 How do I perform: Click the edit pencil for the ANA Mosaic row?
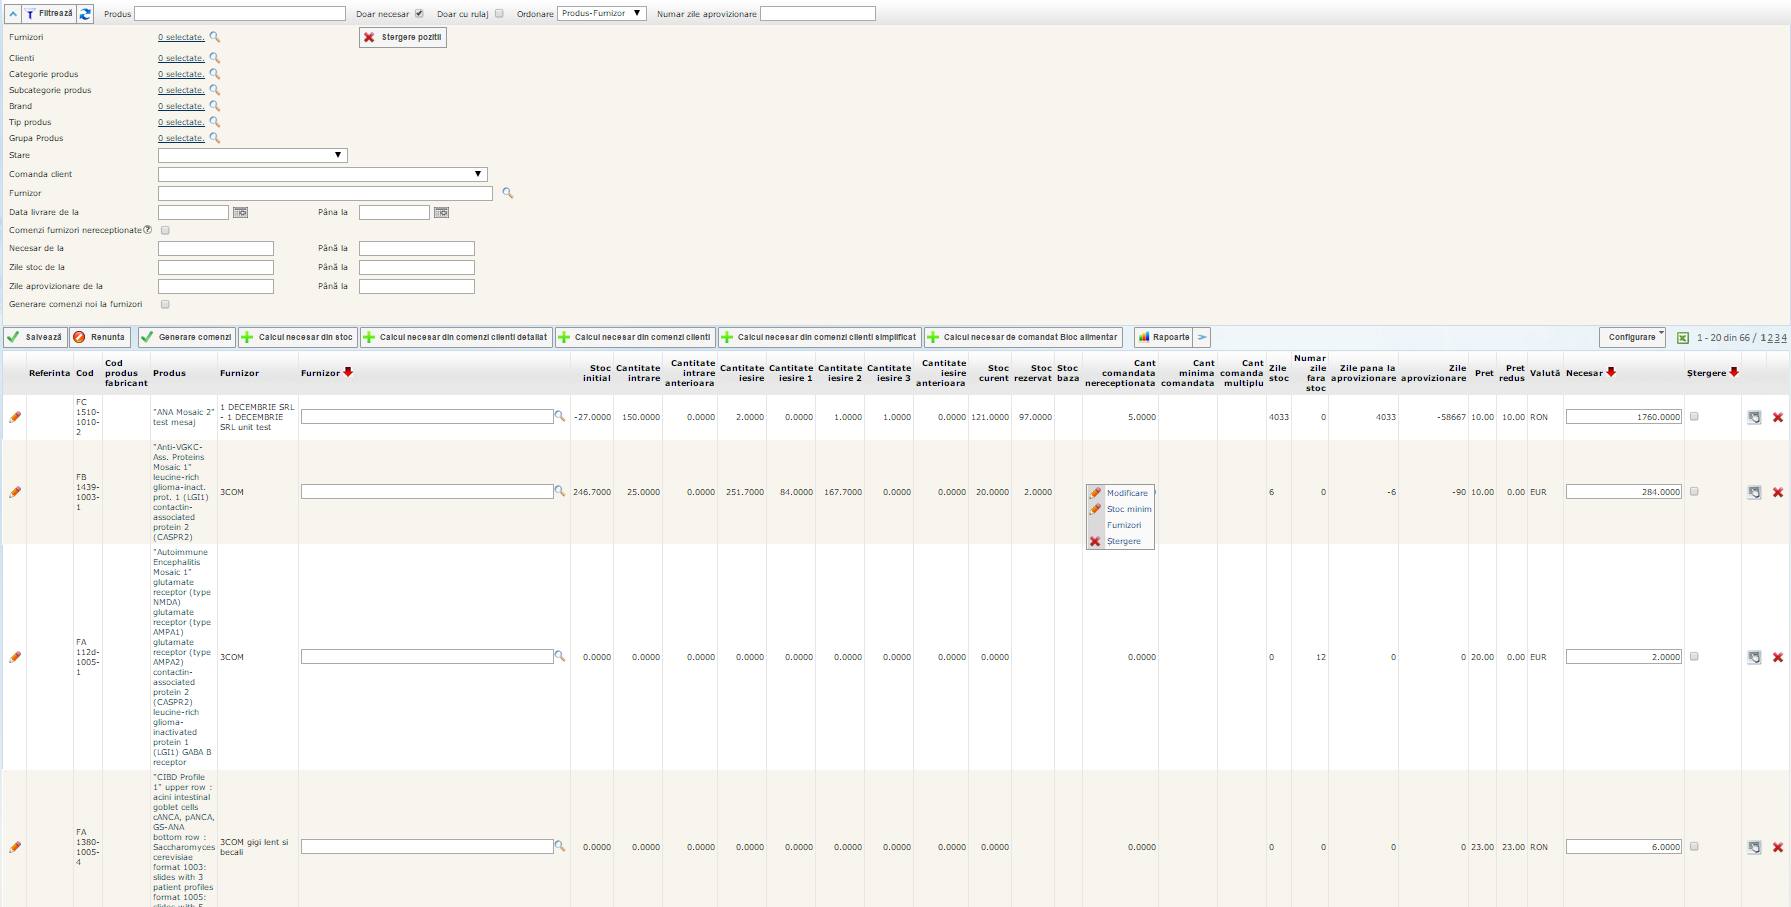click(x=15, y=417)
